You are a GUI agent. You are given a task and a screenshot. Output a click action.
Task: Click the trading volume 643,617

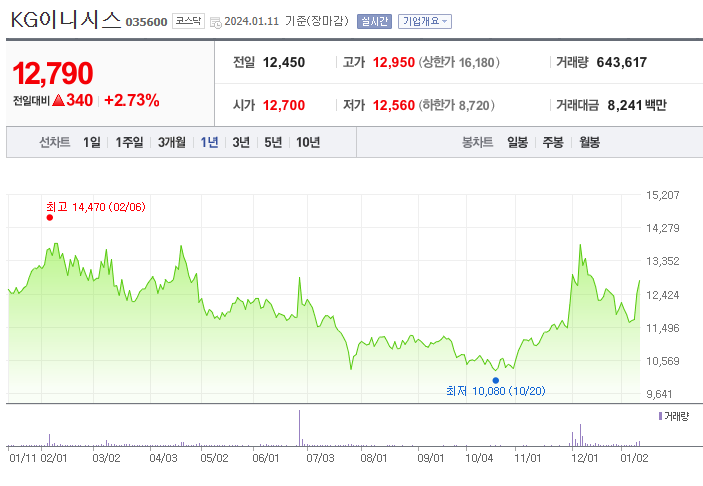click(x=621, y=62)
